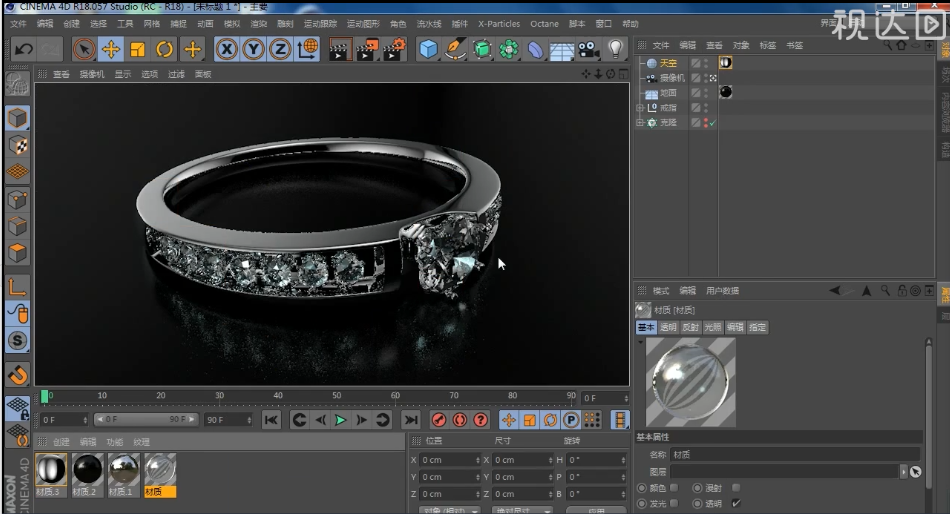
Task: Open the 图层 layer dropdown arrow
Action: coord(904,472)
